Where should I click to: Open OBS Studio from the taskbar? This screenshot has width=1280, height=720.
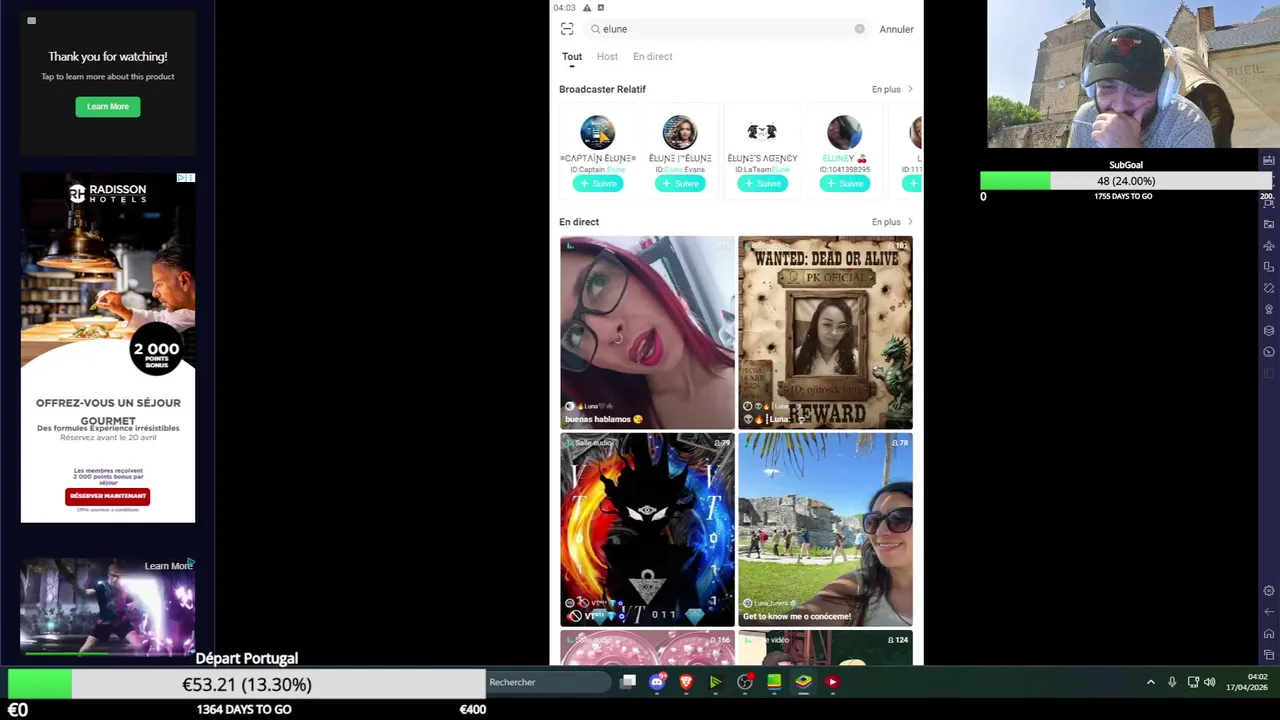pyautogui.click(x=745, y=682)
